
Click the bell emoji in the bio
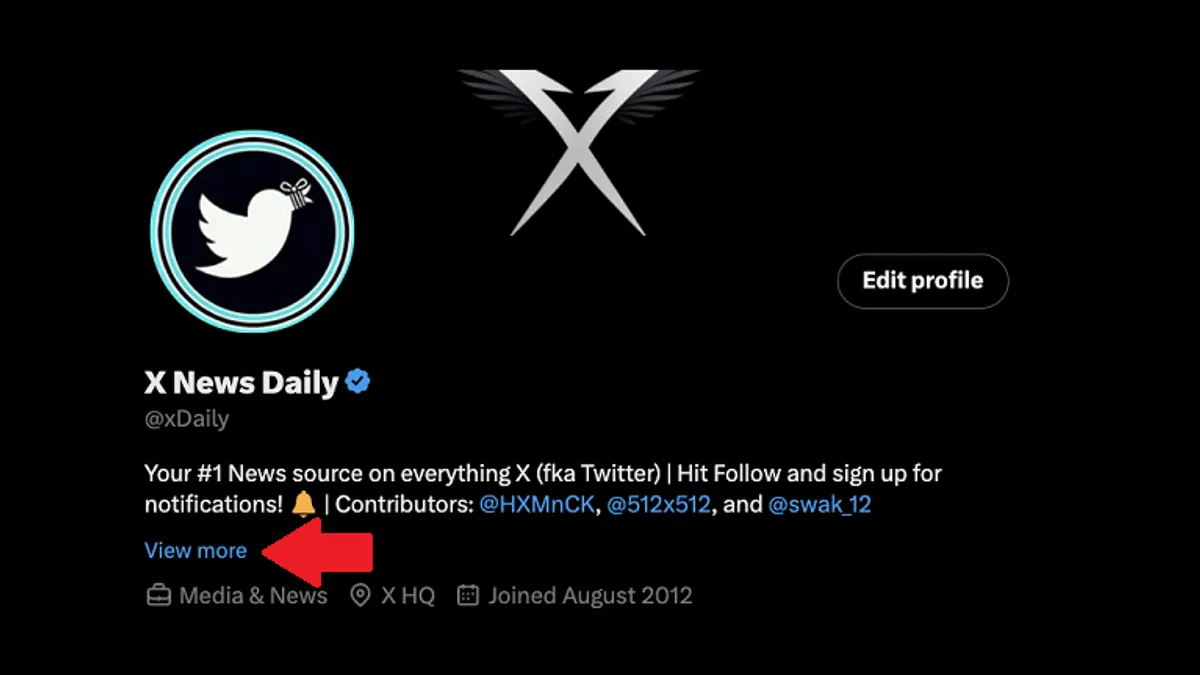303,505
